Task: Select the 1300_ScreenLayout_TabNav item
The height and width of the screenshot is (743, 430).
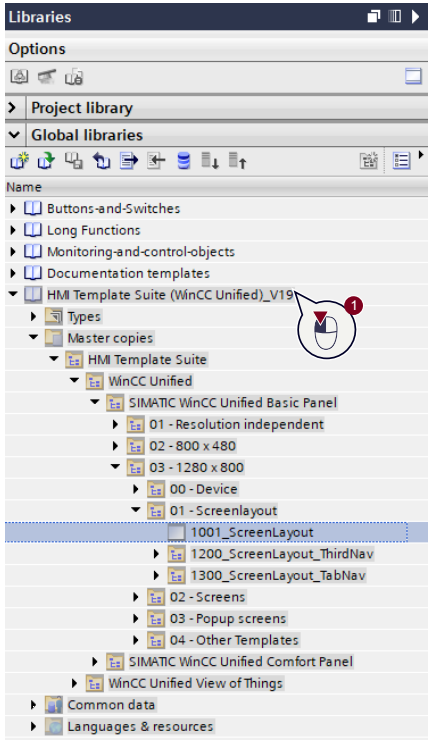Action: coord(278,575)
